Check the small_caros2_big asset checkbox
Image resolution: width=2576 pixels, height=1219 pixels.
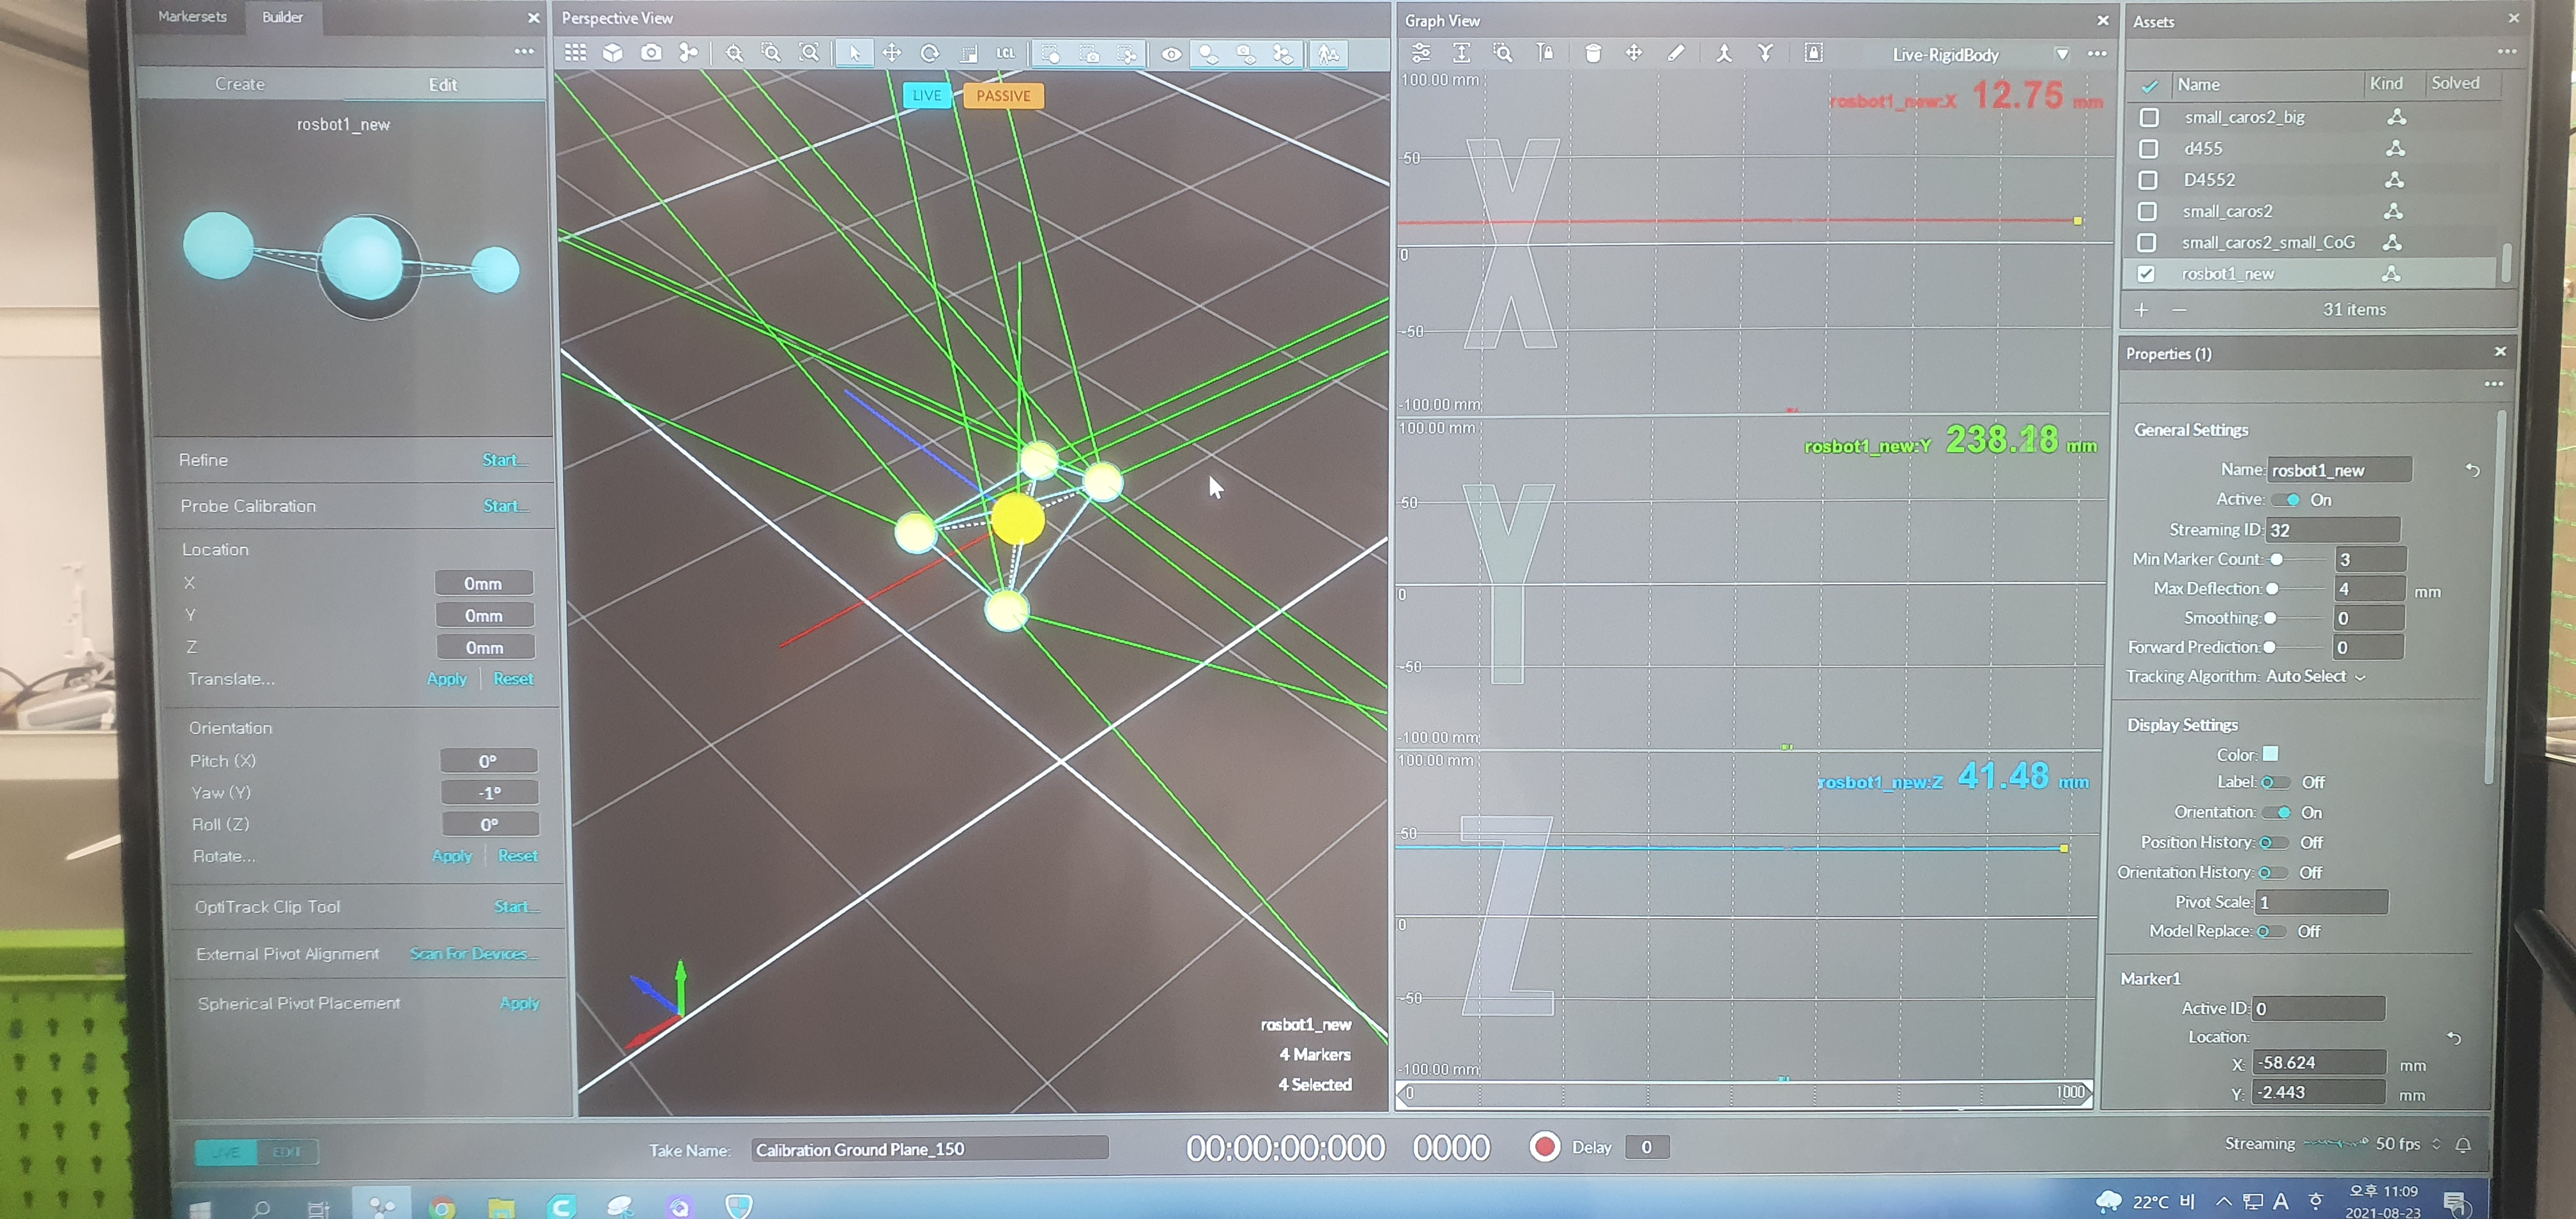2148,118
